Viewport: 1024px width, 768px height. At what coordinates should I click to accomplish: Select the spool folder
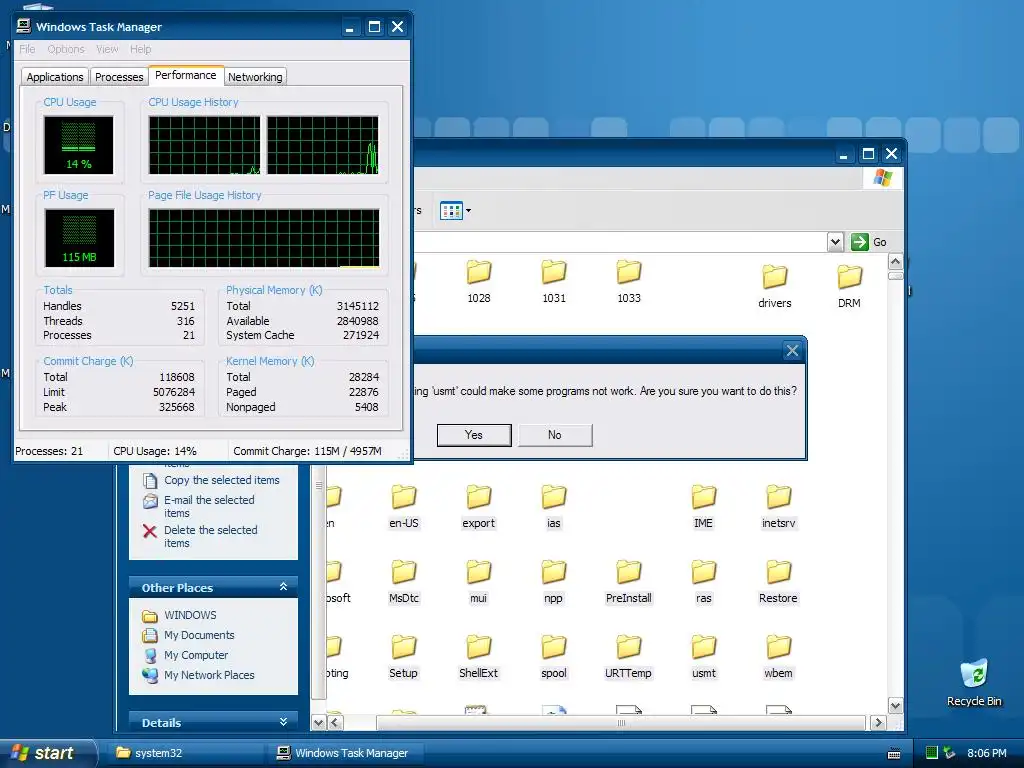point(554,656)
